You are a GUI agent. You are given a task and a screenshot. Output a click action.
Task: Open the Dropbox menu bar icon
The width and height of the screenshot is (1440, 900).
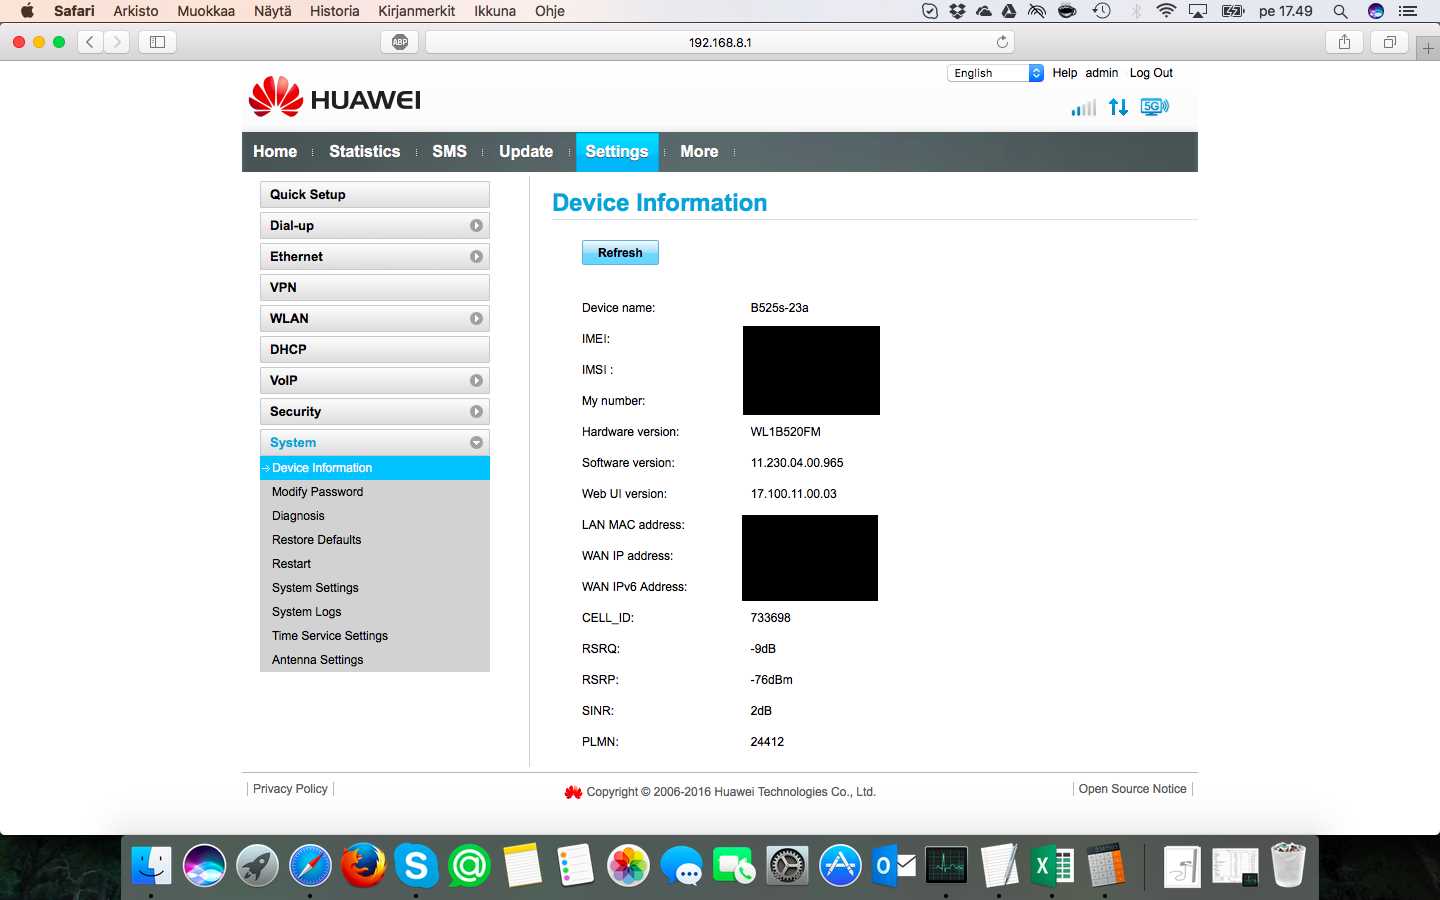pyautogui.click(x=957, y=11)
